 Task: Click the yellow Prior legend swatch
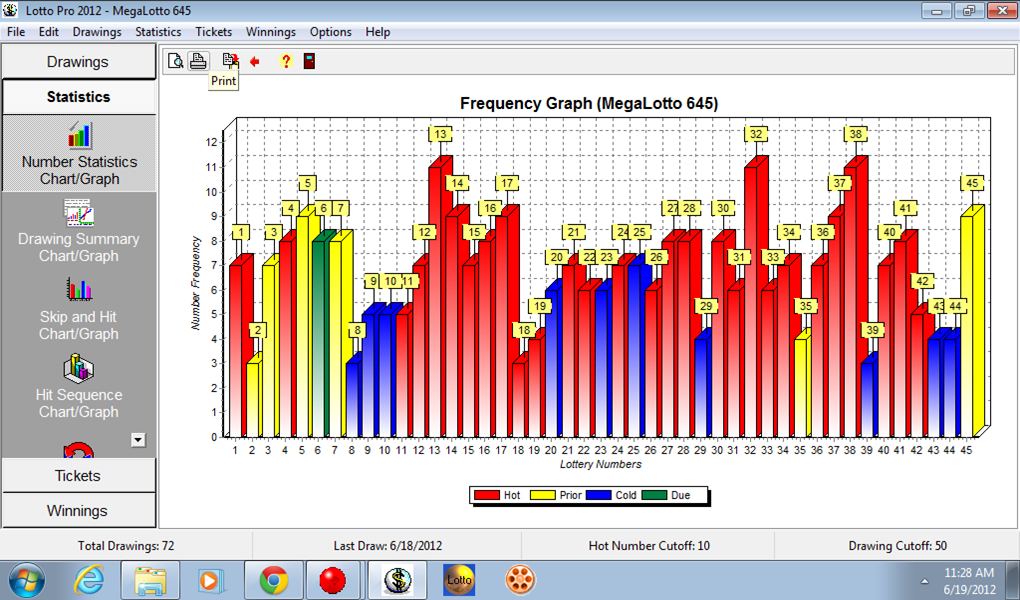tap(543, 495)
